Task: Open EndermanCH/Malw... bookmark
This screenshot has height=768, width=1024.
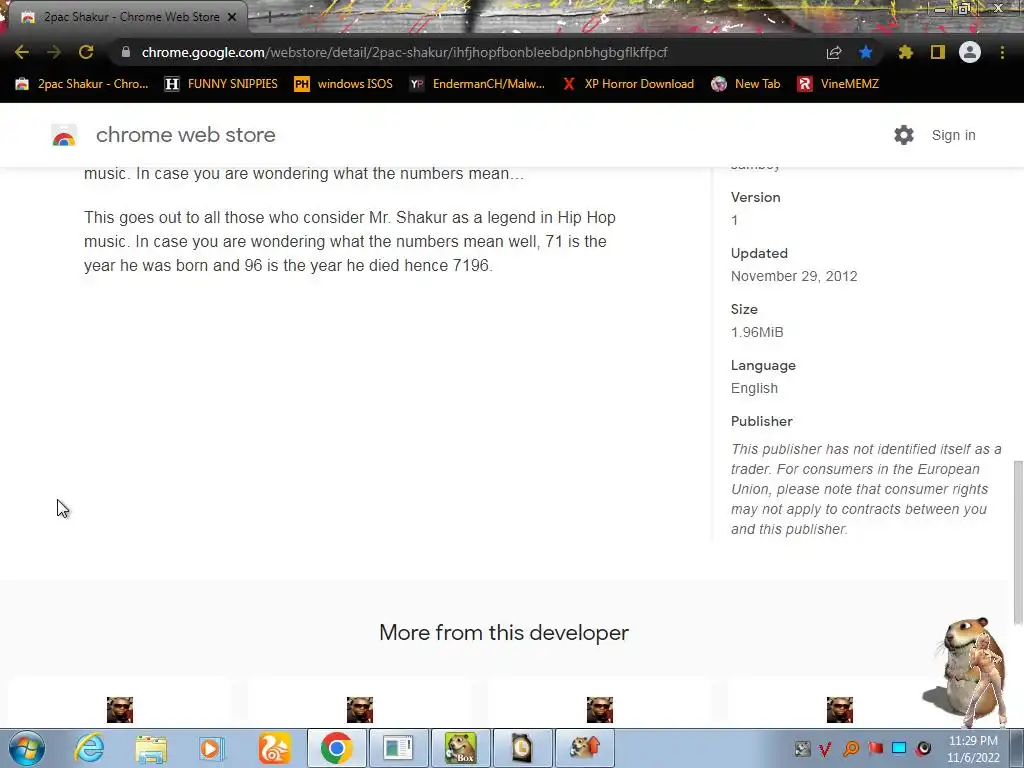Action: 477,84
